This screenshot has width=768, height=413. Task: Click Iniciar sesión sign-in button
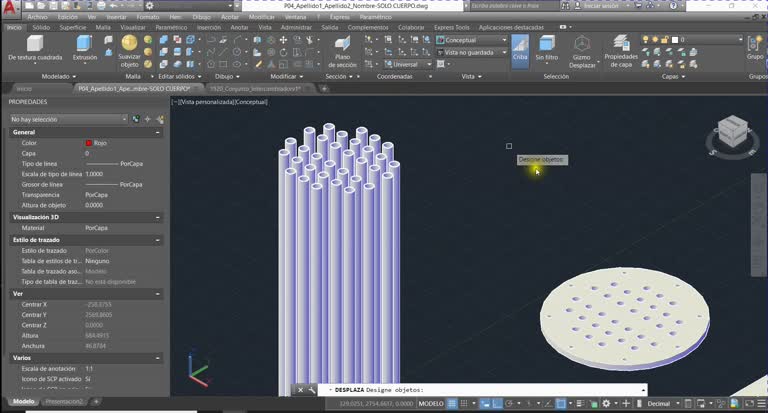[x=600, y=6]
